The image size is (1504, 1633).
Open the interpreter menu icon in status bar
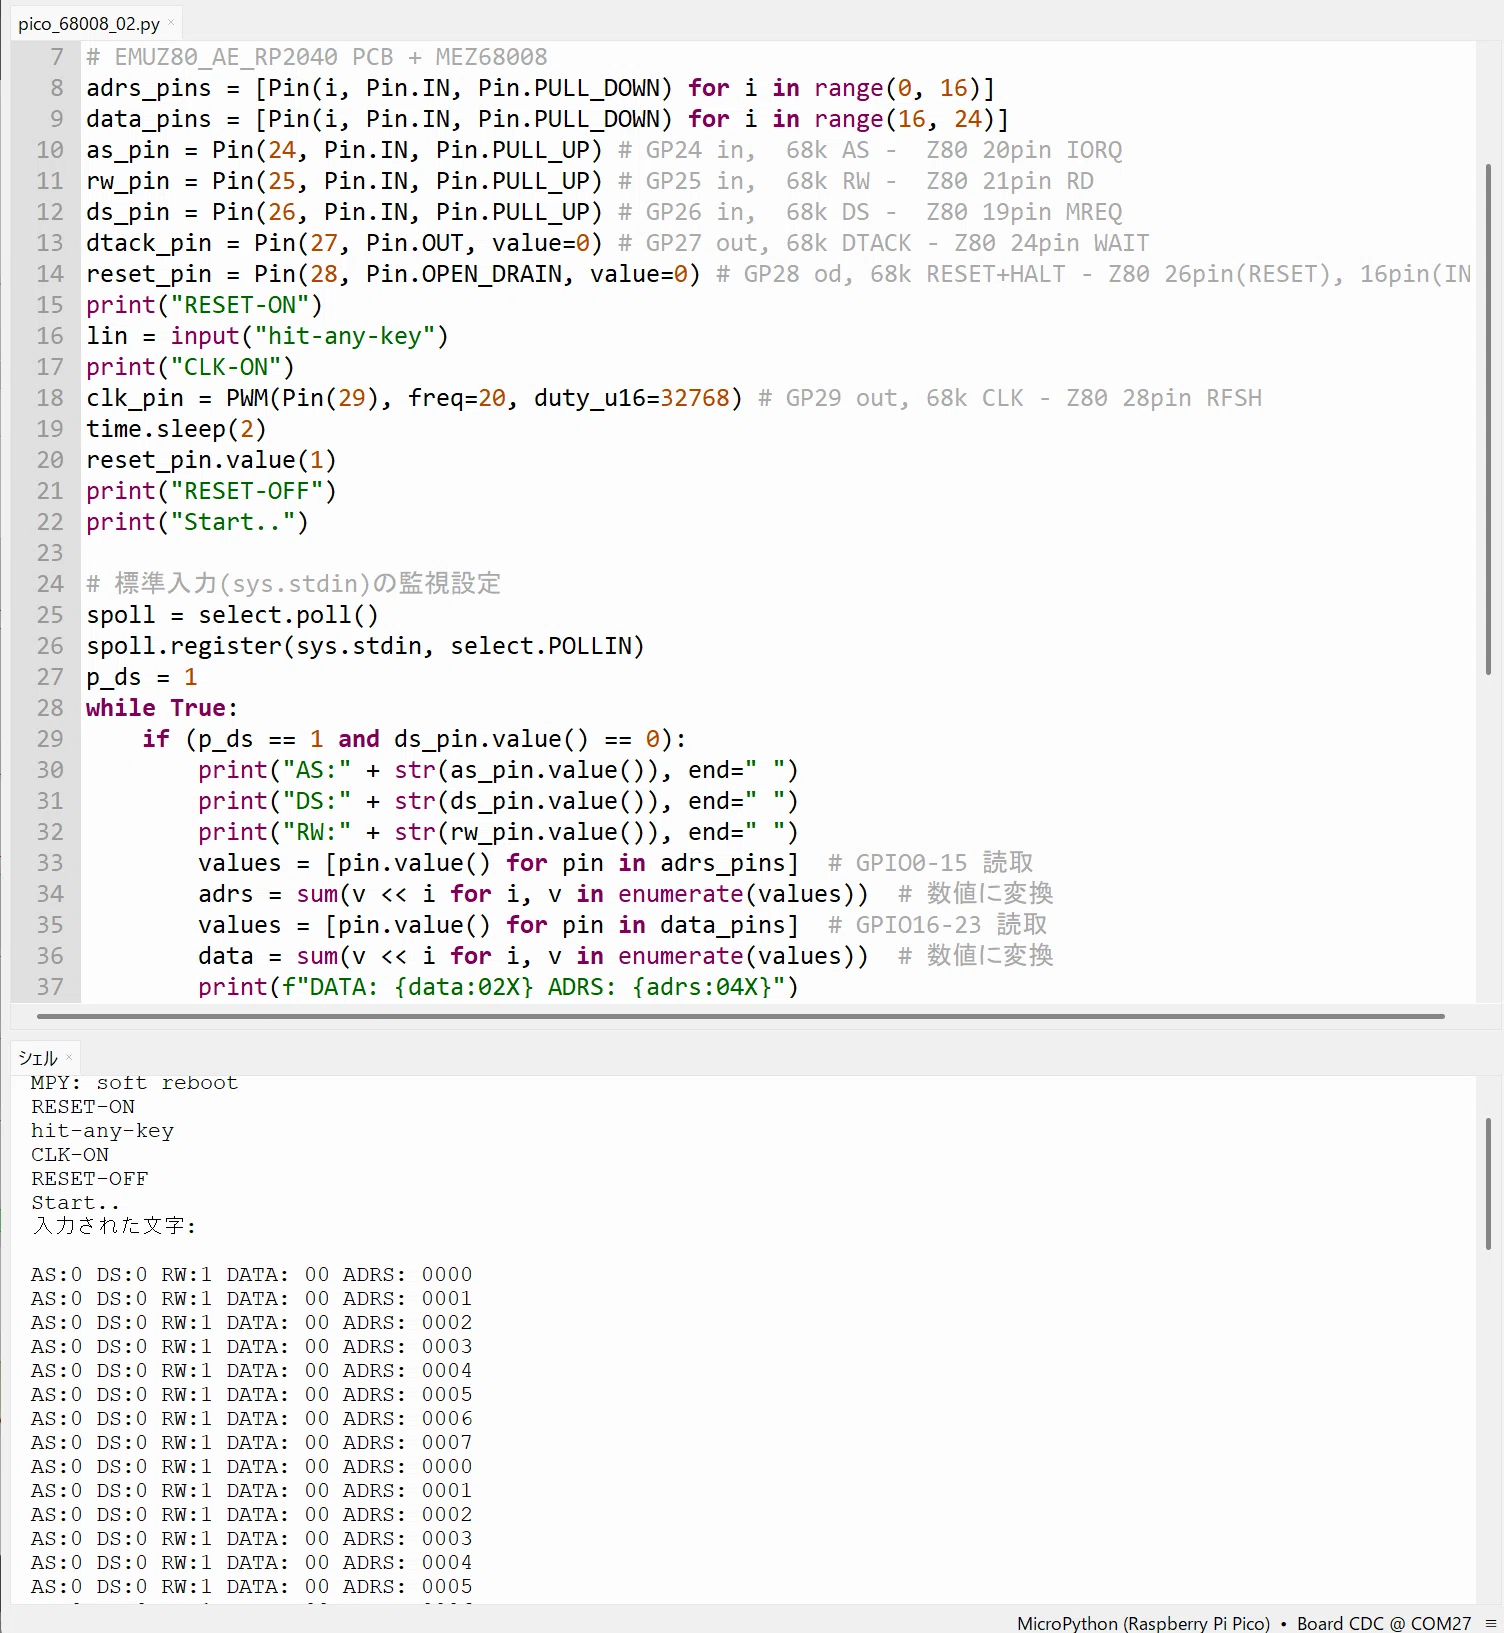coord(1490,1623)
